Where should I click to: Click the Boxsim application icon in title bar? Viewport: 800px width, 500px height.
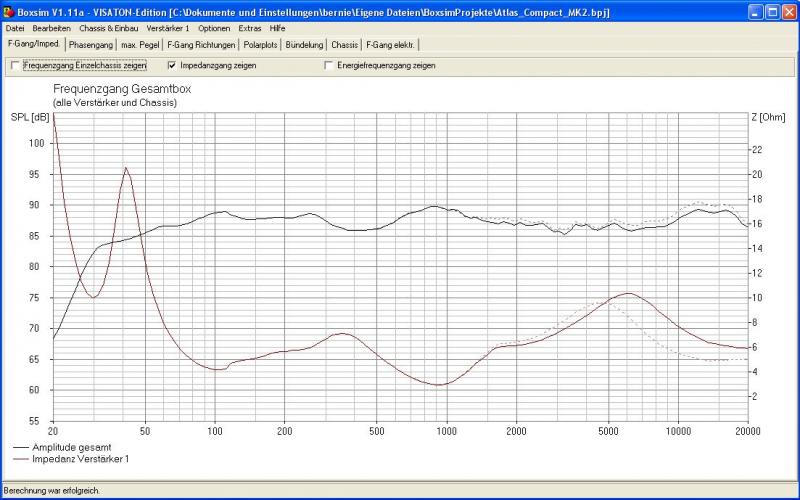(x=9, y=12)
